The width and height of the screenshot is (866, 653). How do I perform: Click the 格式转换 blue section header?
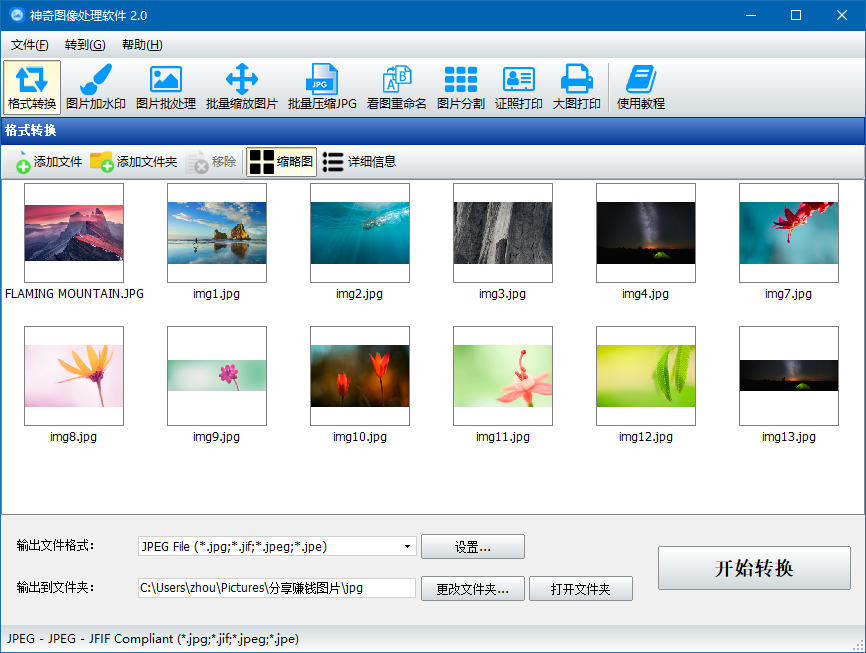click(433, 130)
